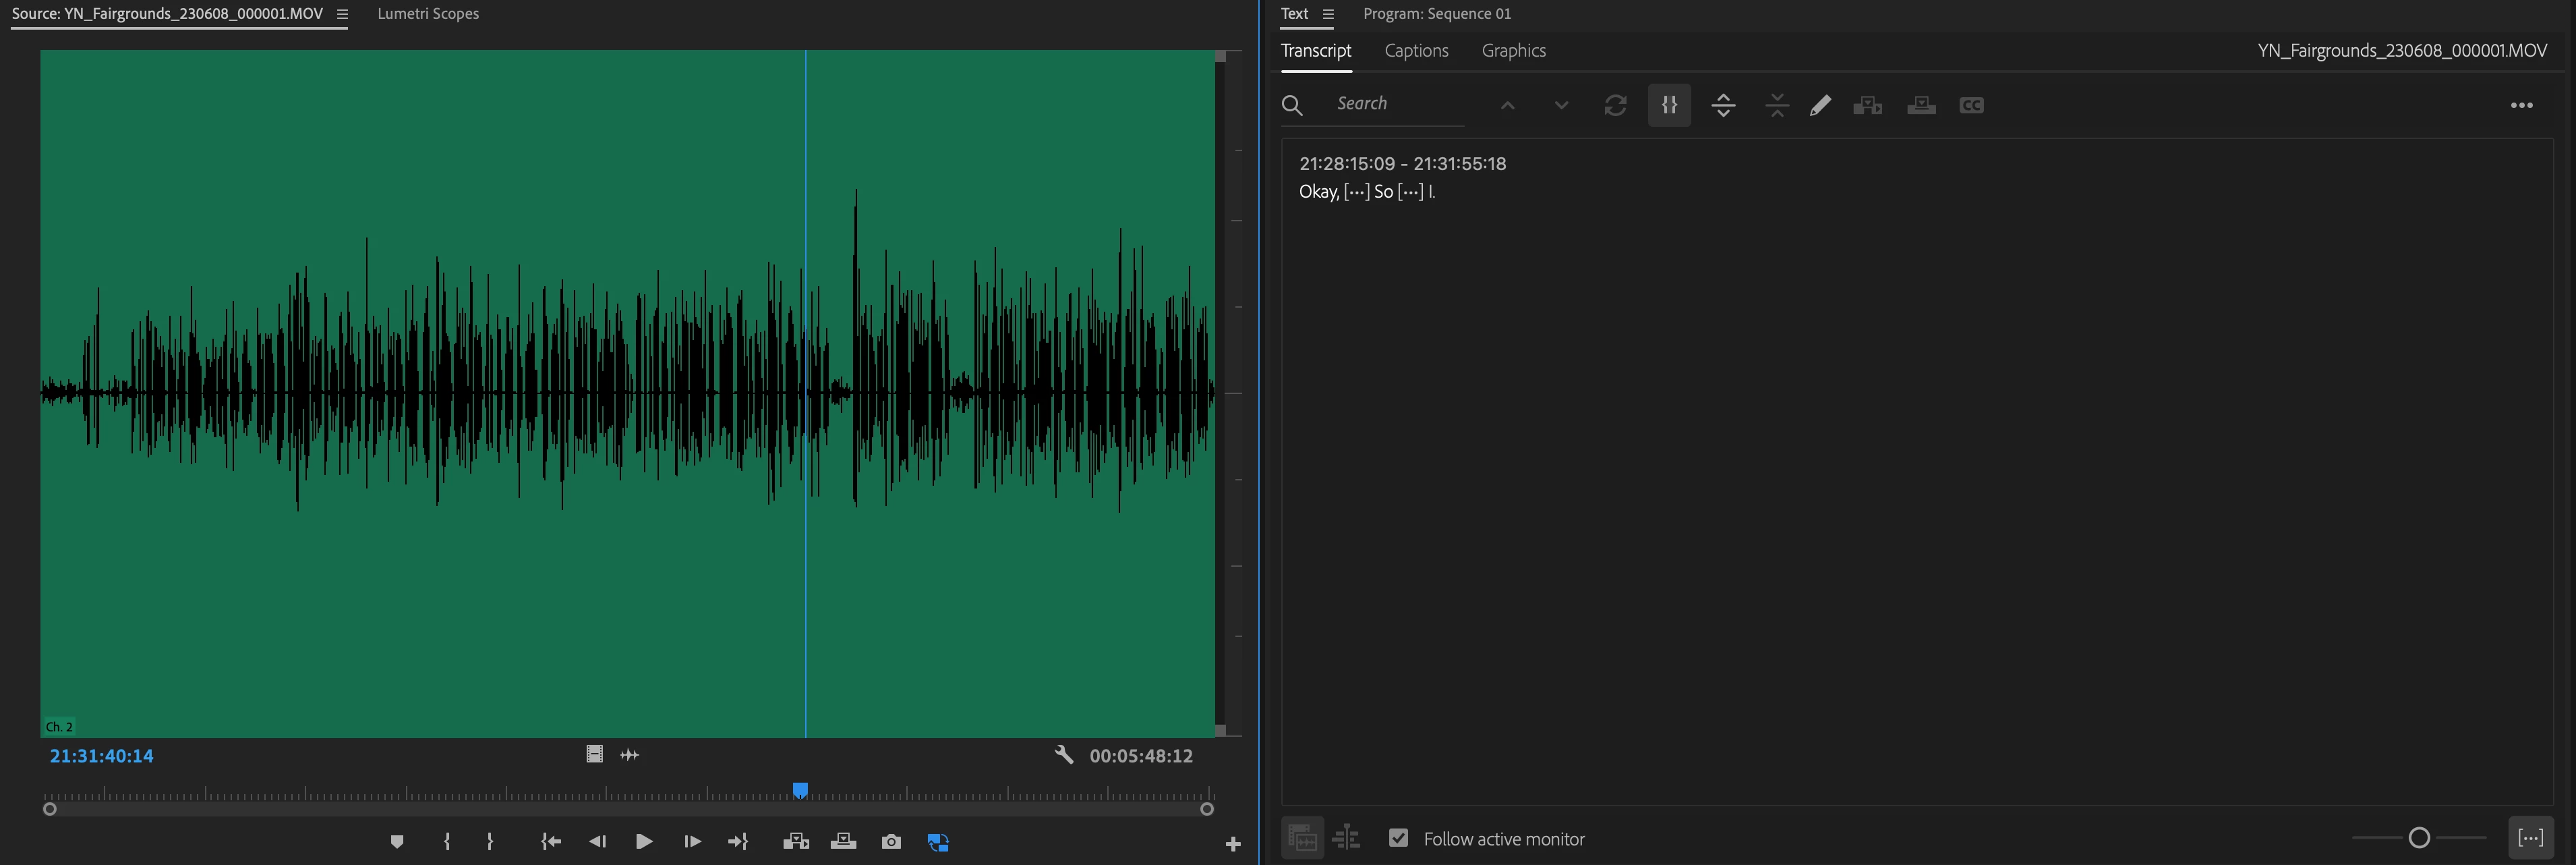2576x865 pixels.
Task: Click the Mark In bracket icon
Action: coord(447,842)
